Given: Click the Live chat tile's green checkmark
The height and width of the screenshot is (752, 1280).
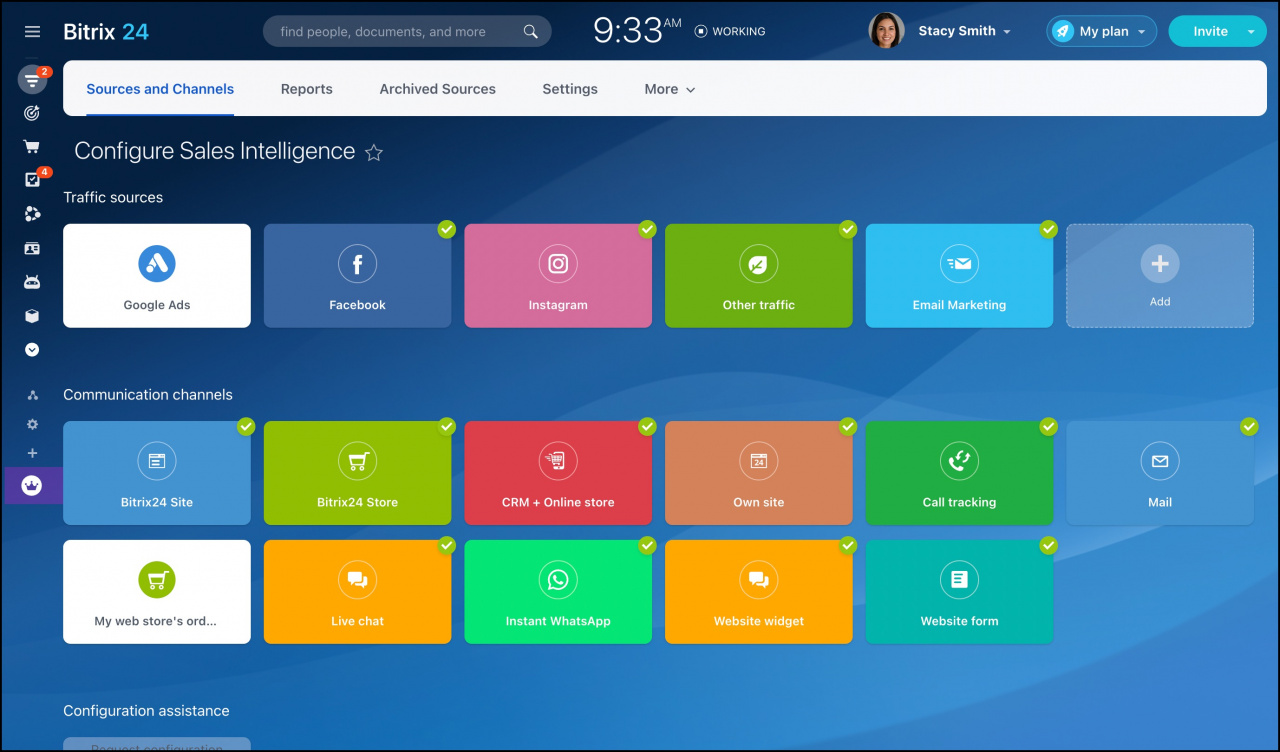Looking at the screenshot, I should click(447, 545).
